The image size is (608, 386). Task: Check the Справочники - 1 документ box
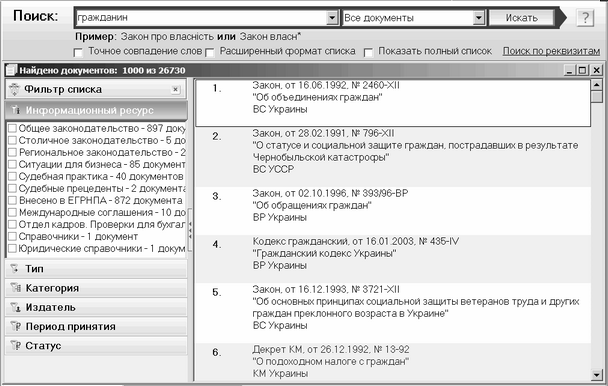(x=12, y=237)
